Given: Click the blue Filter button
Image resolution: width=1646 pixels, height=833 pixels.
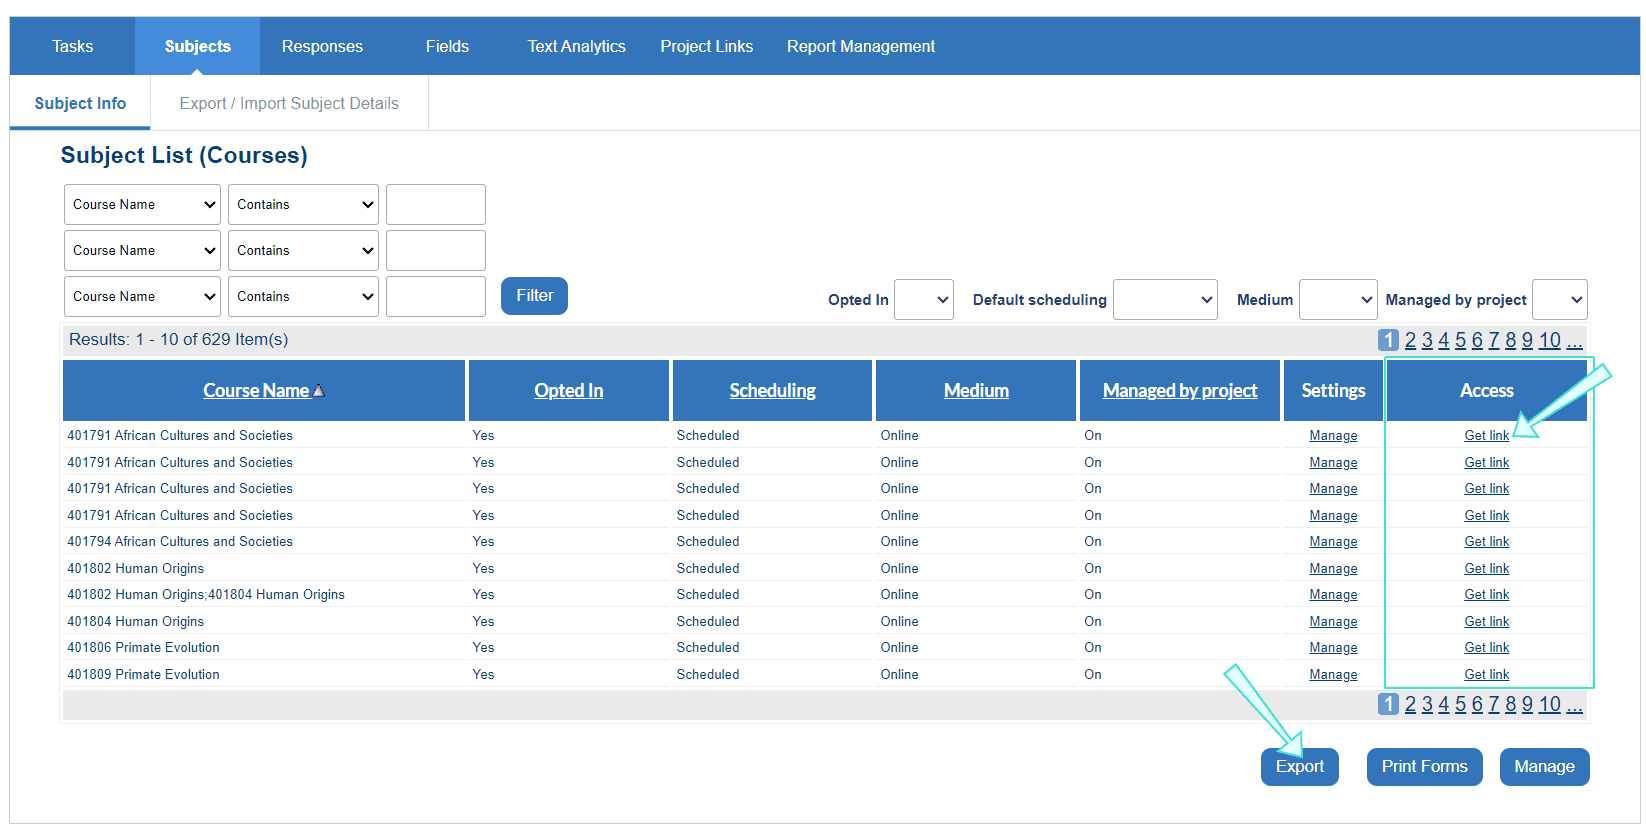Looking at the screenshot, I should (534, 296).
